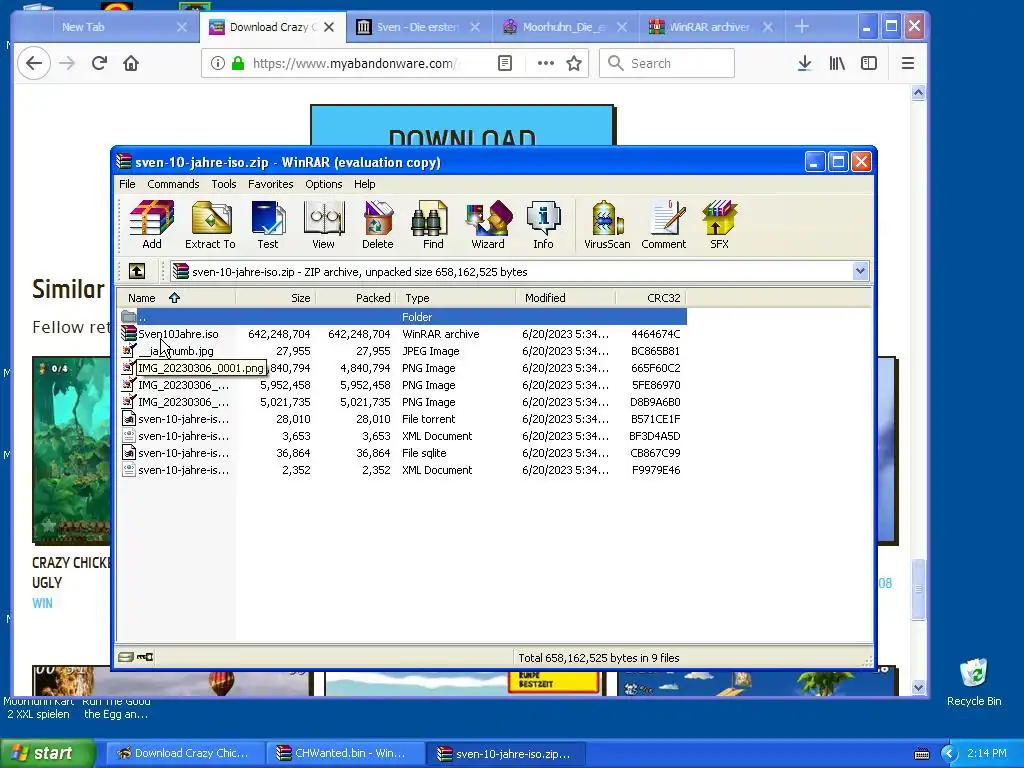Select the XML Document sized 2,352

coord(402,470)
